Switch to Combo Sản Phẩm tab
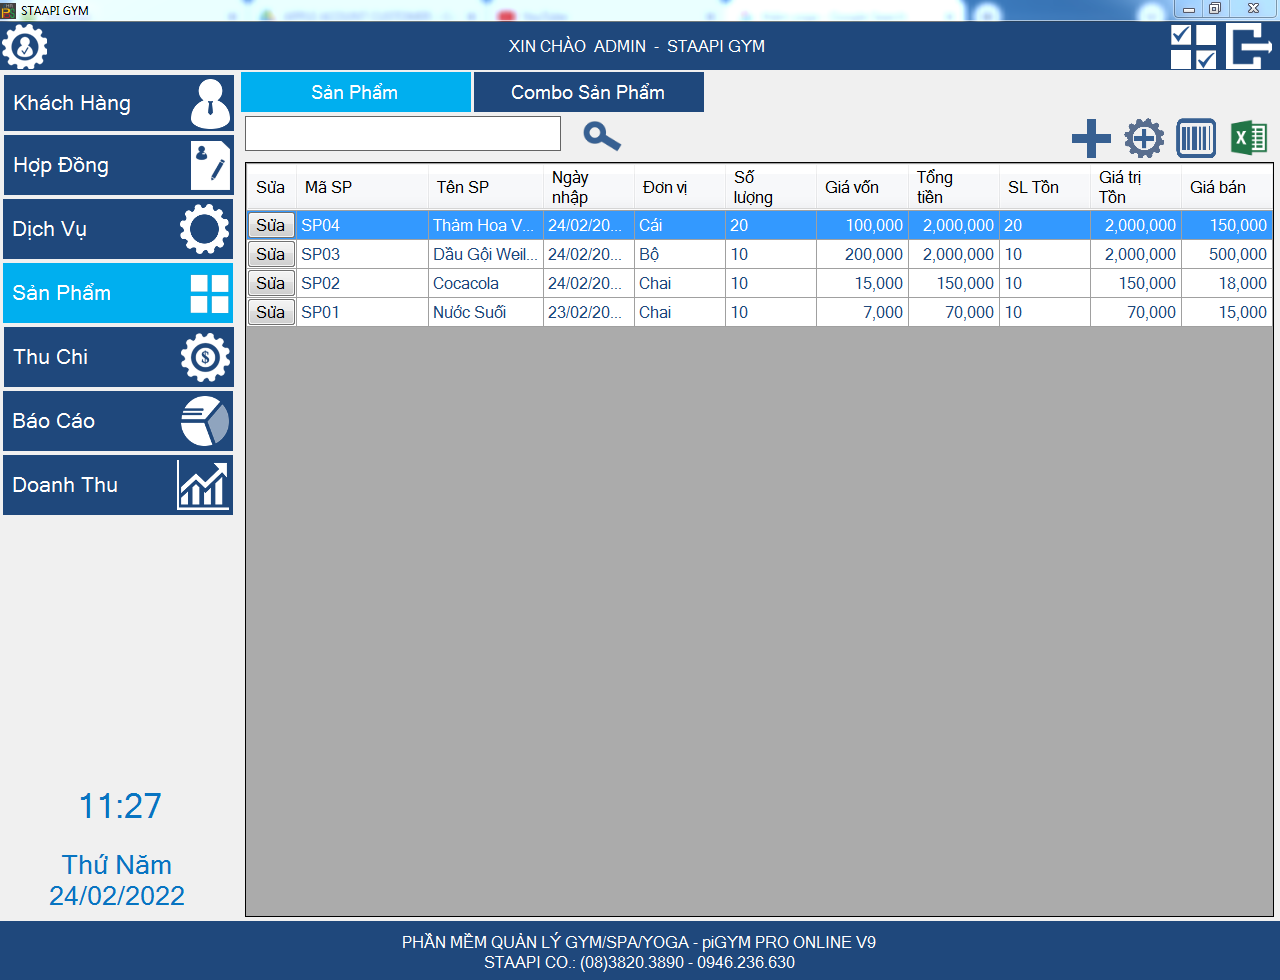This screenshot has height=980, width=1280. point(588,92)
